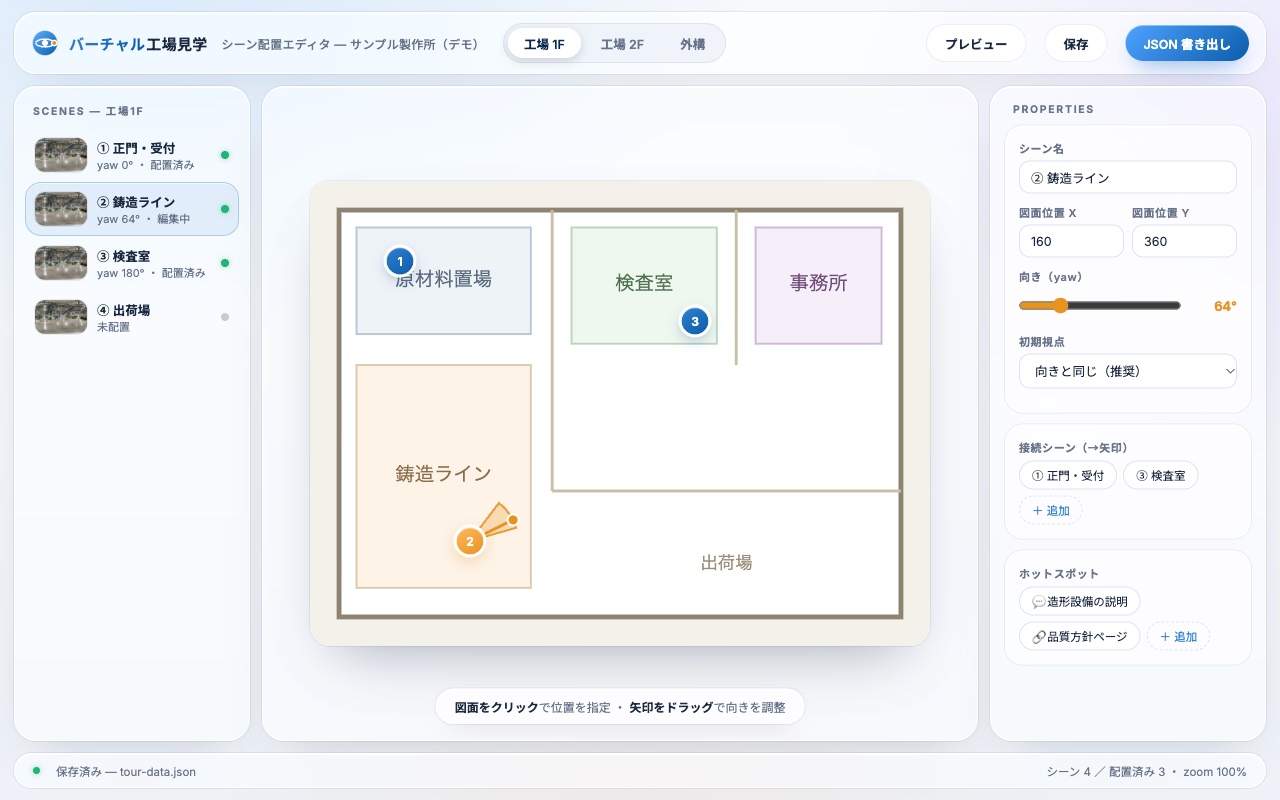1280x800 pixels.
Task: Select scene marker 3 on the floor plan
Action: [x=695, y=322]
